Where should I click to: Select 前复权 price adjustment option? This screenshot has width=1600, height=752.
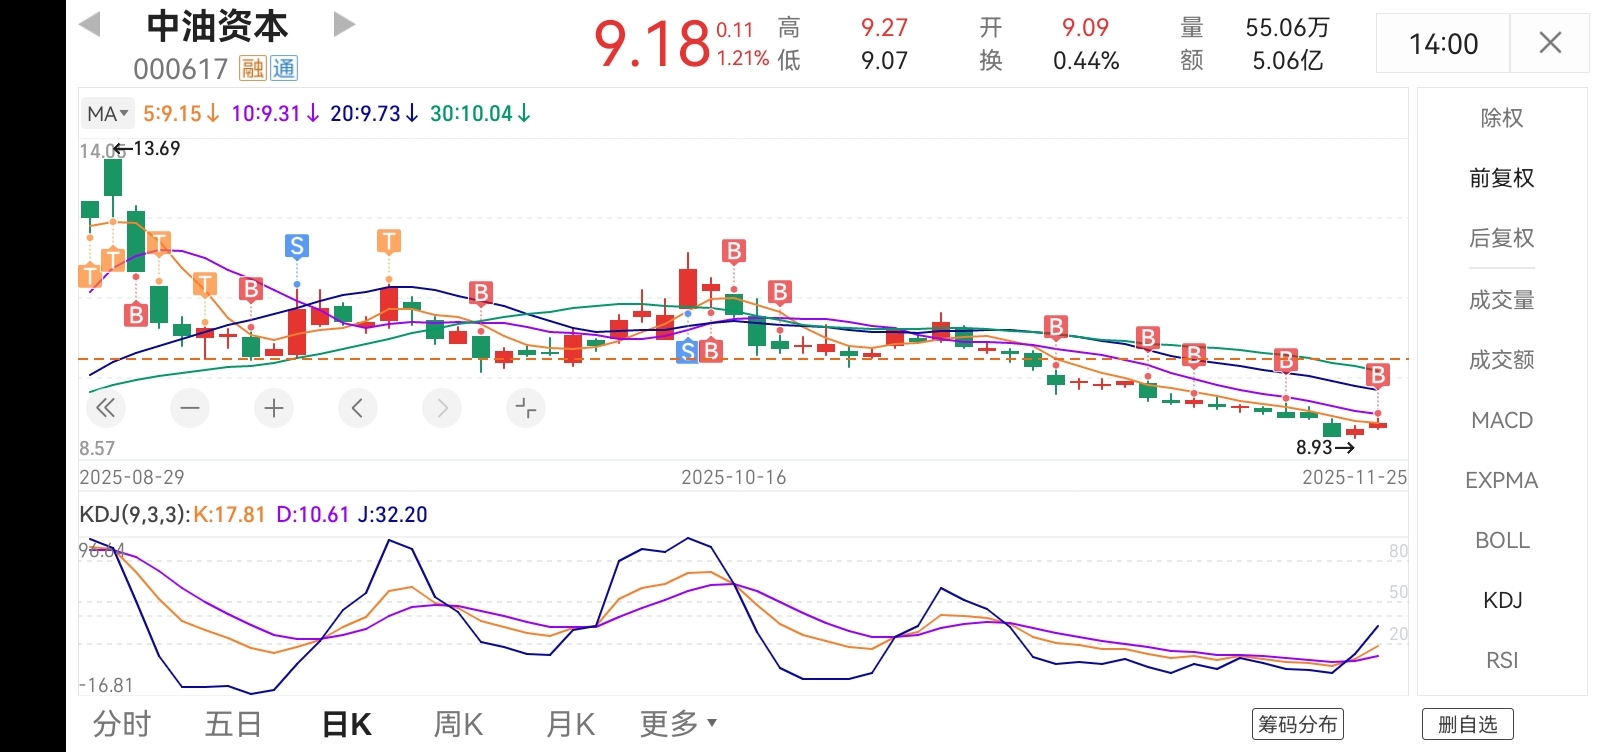click(1502, 178)
